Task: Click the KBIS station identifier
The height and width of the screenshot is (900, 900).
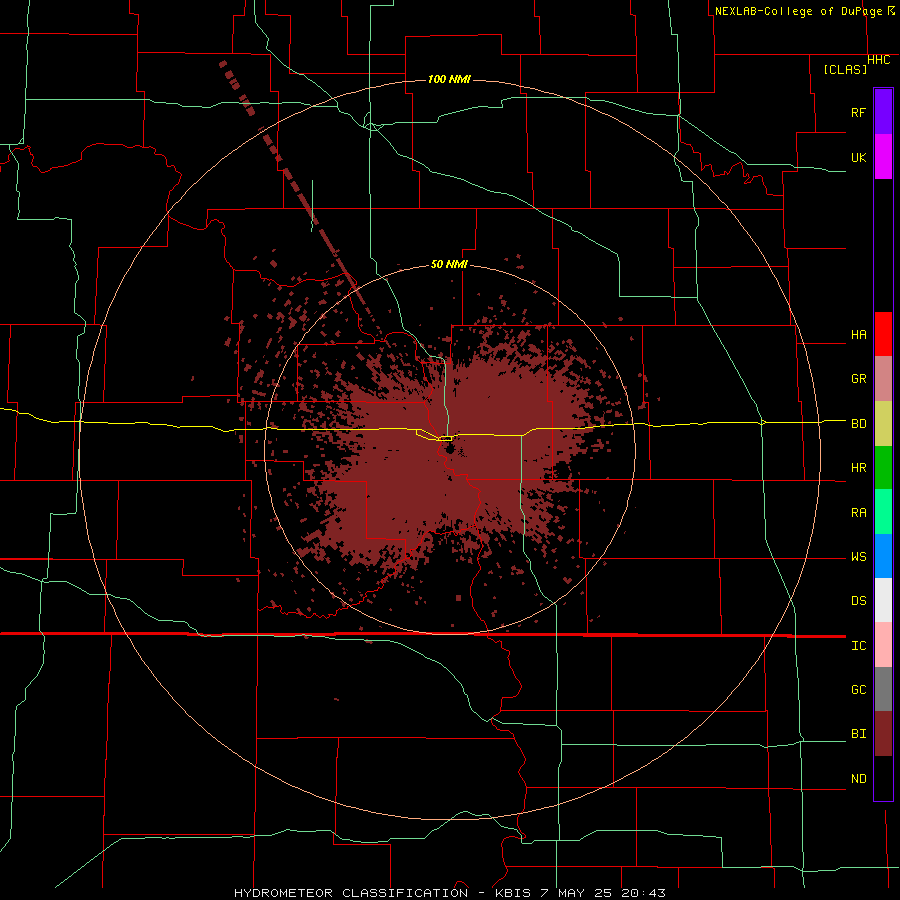Action: point(512,893)
